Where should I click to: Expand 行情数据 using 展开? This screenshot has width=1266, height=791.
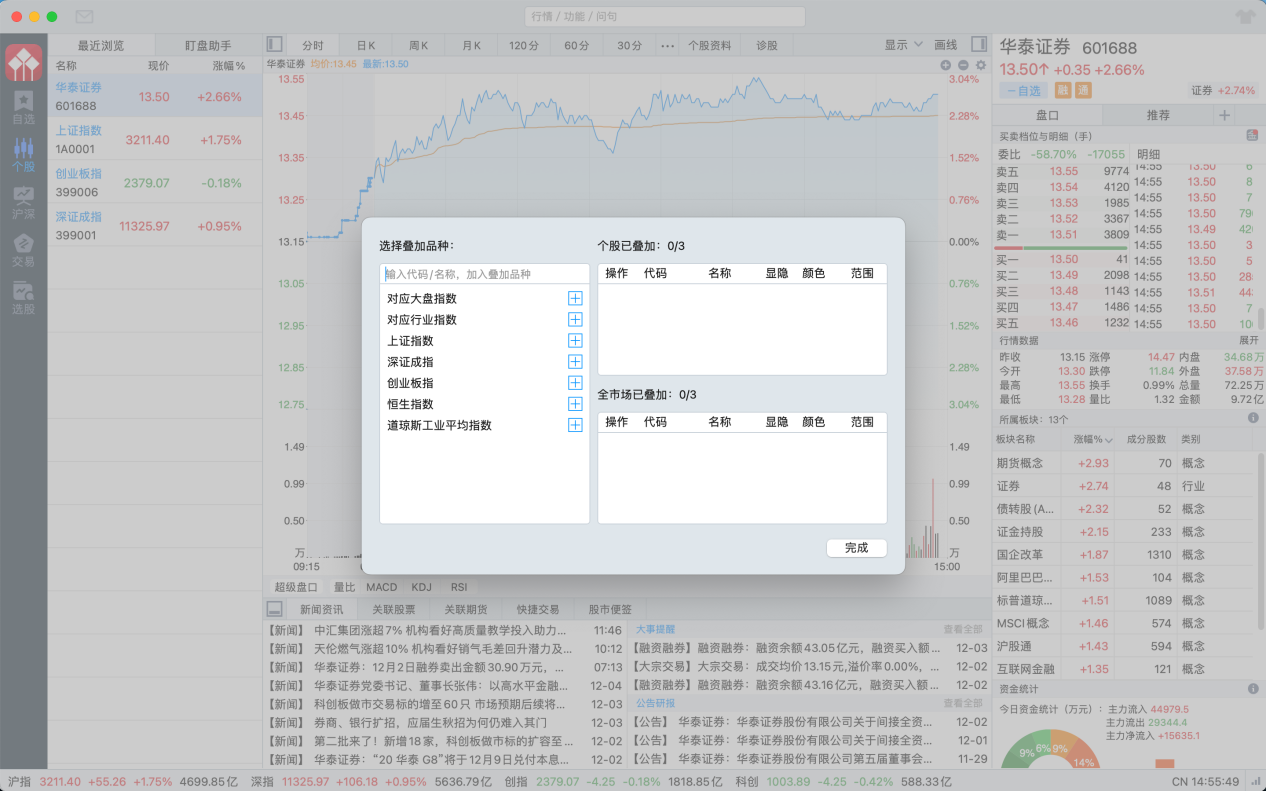tap(1248, 340)
